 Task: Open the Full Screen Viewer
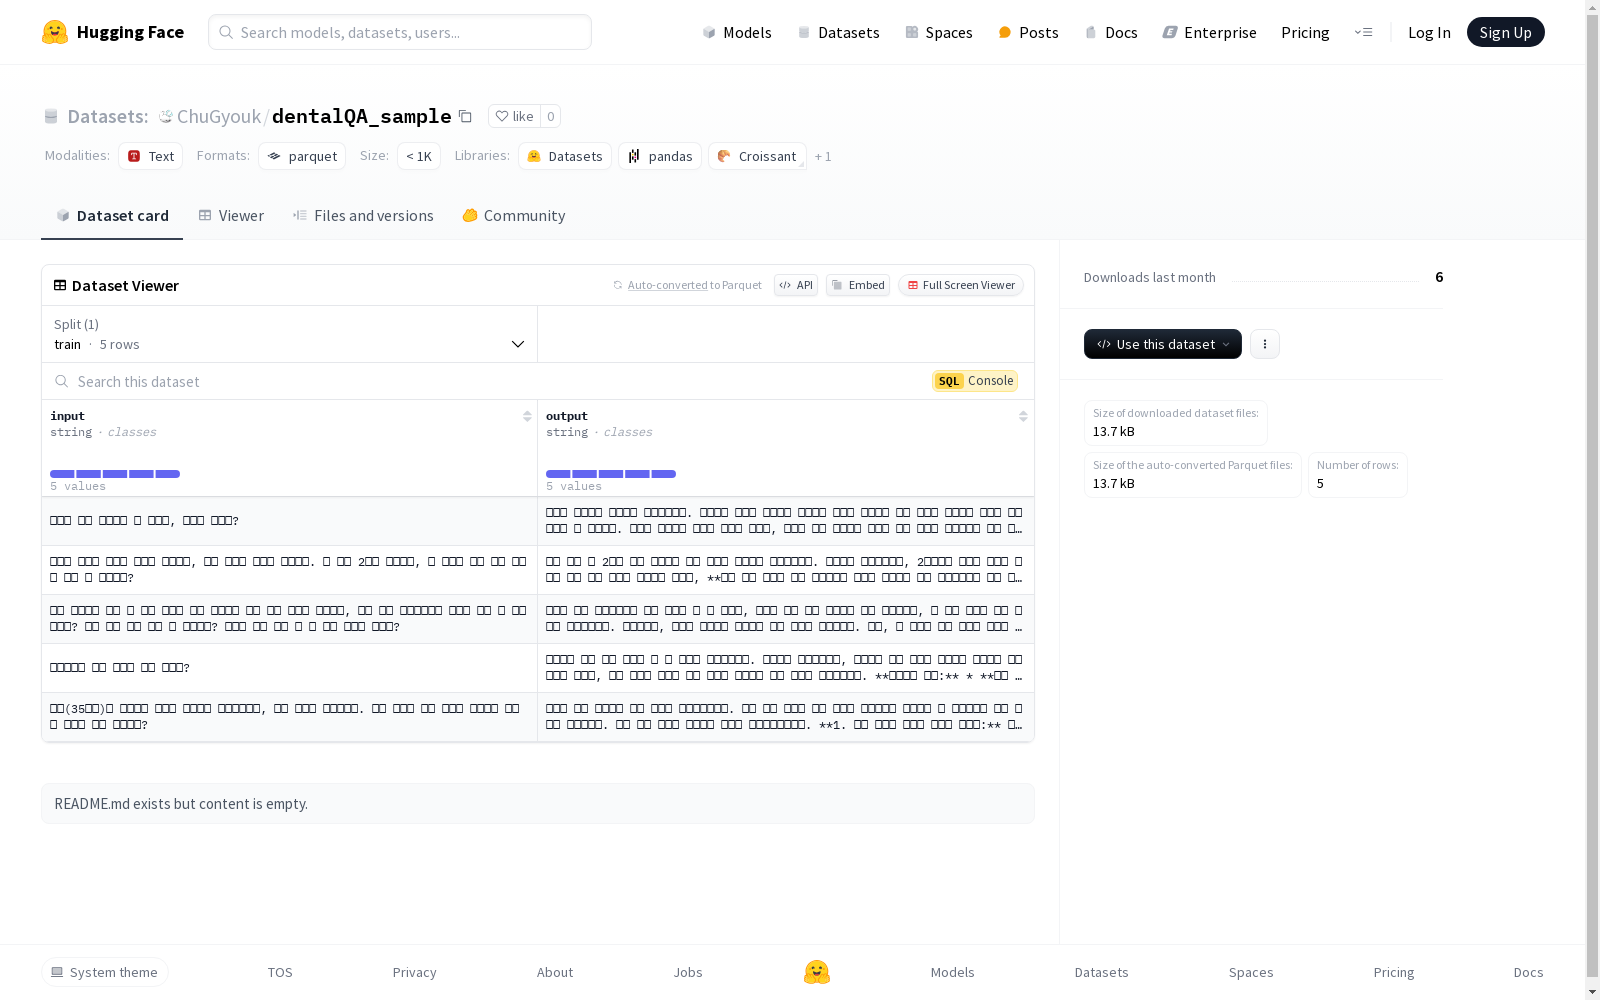(961, 285)
